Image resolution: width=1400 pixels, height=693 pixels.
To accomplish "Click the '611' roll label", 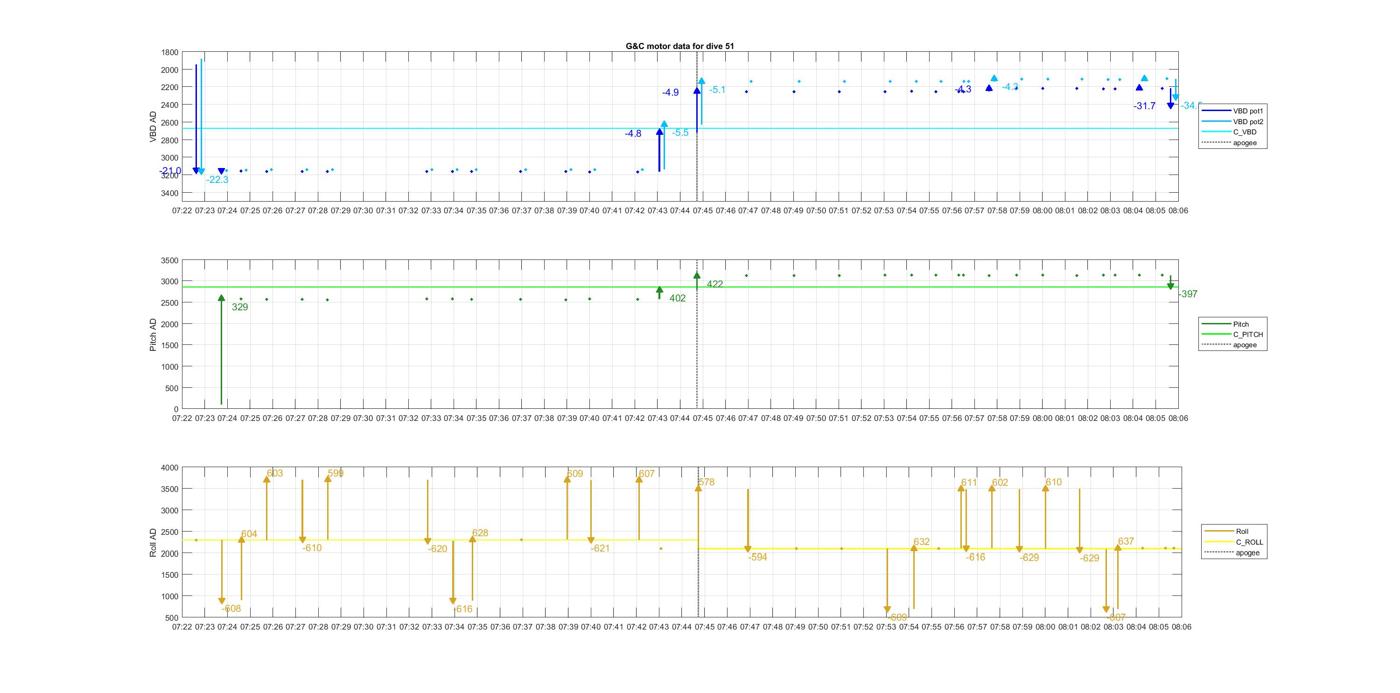I will pos(970,482).
